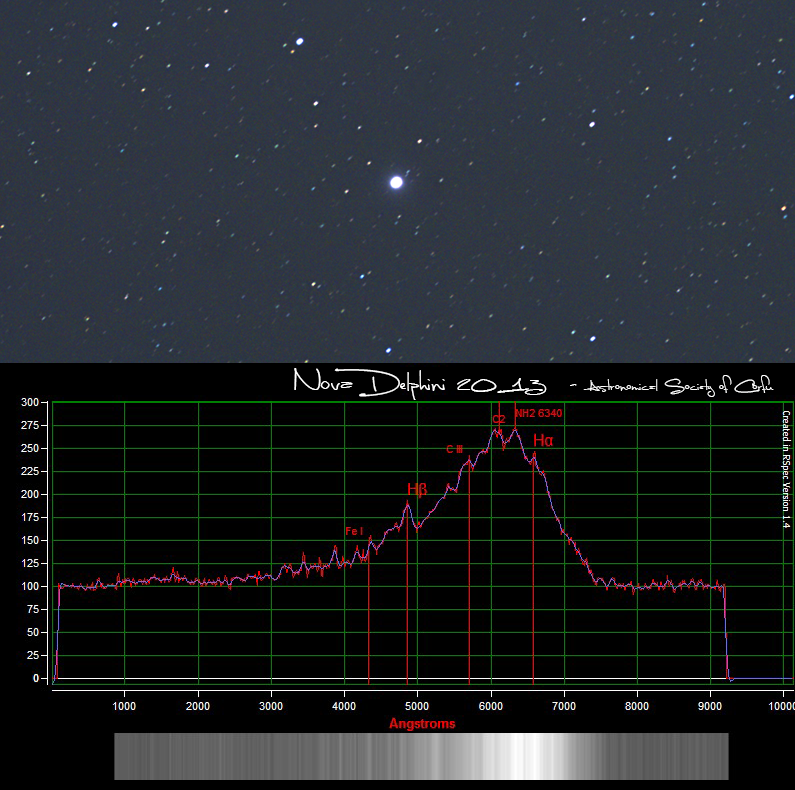Click the 7000 tick label on the wavelength axis

tap(564, 706)
